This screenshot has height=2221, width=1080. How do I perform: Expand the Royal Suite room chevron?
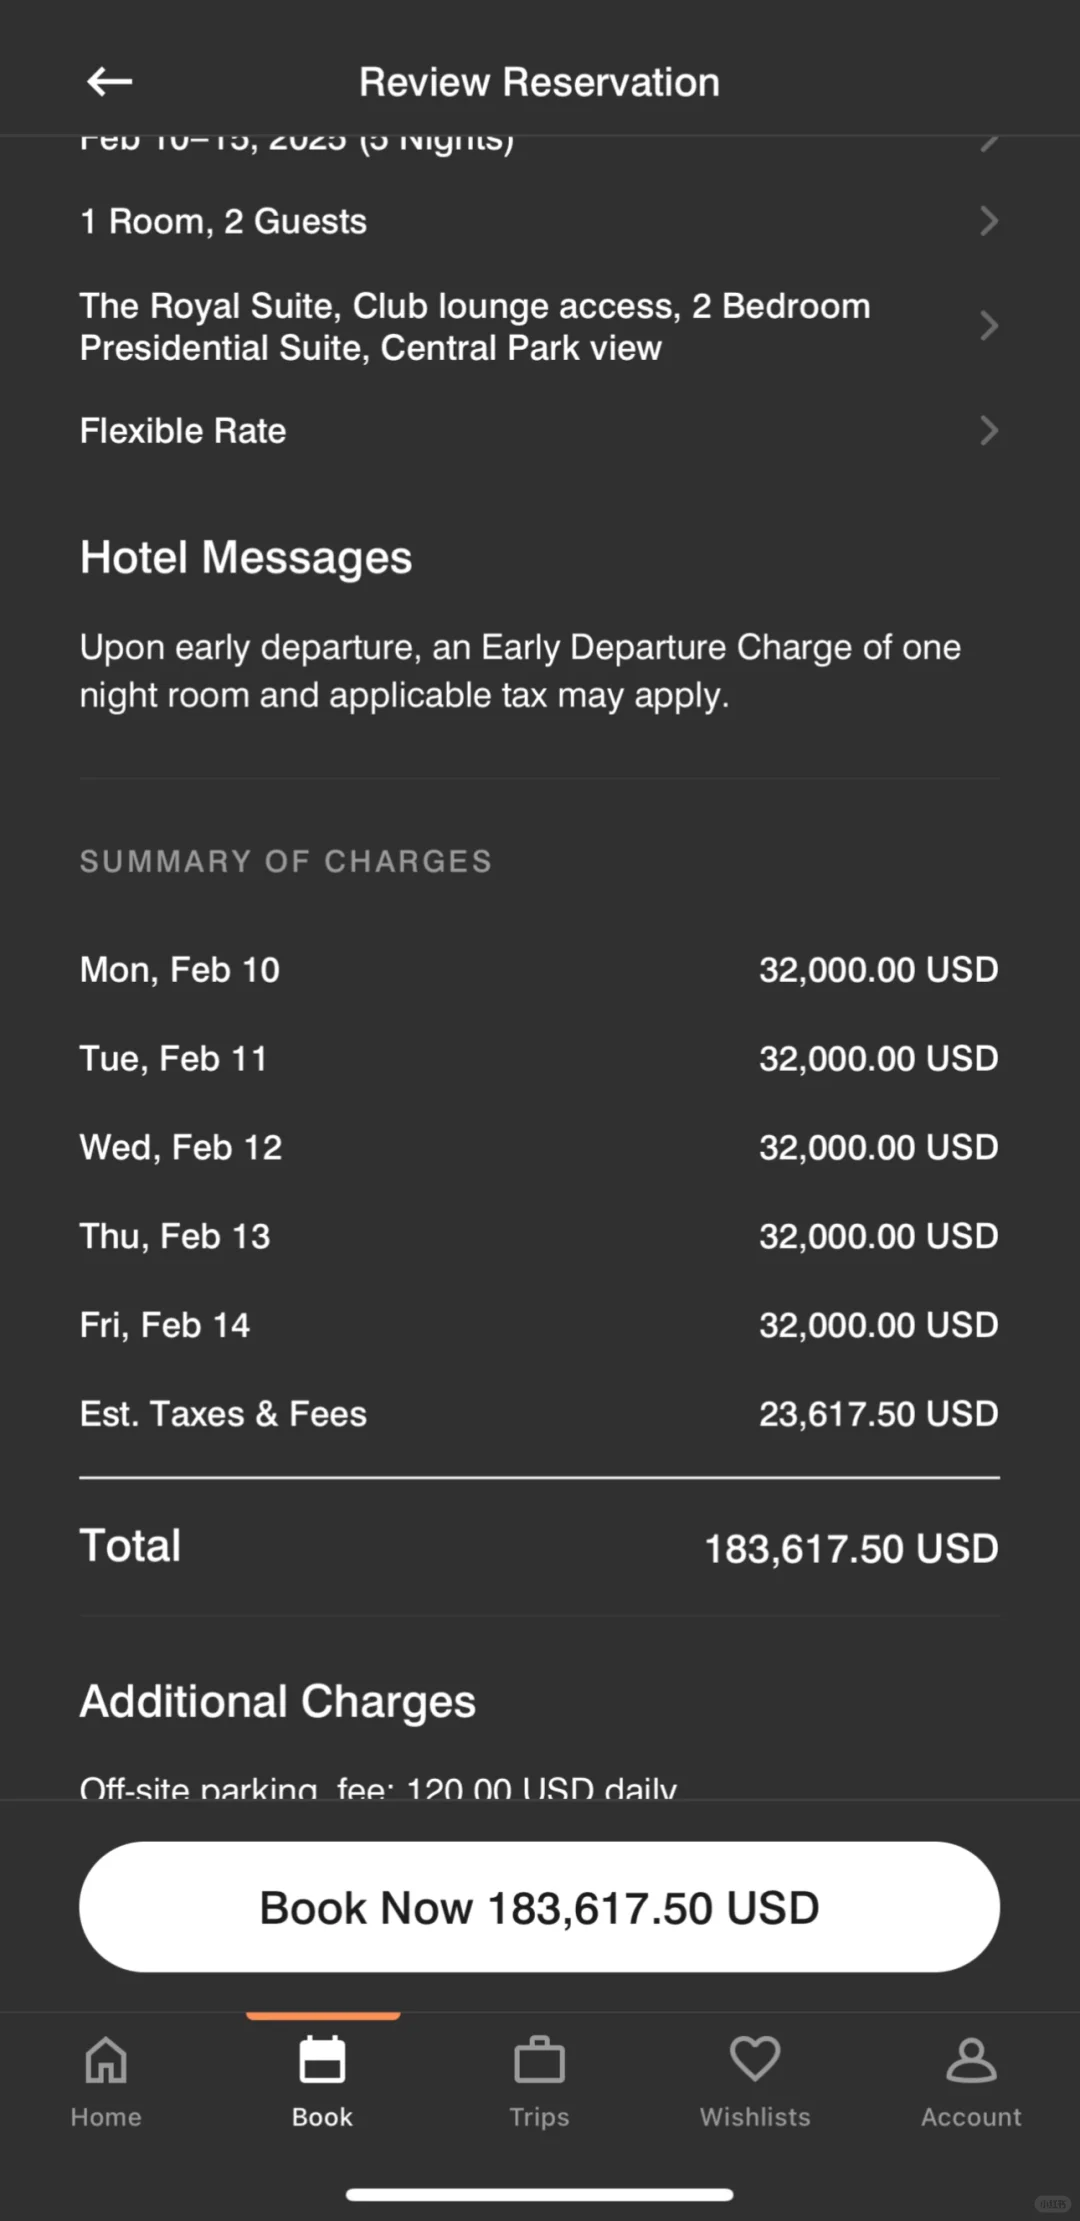[988, 326]
